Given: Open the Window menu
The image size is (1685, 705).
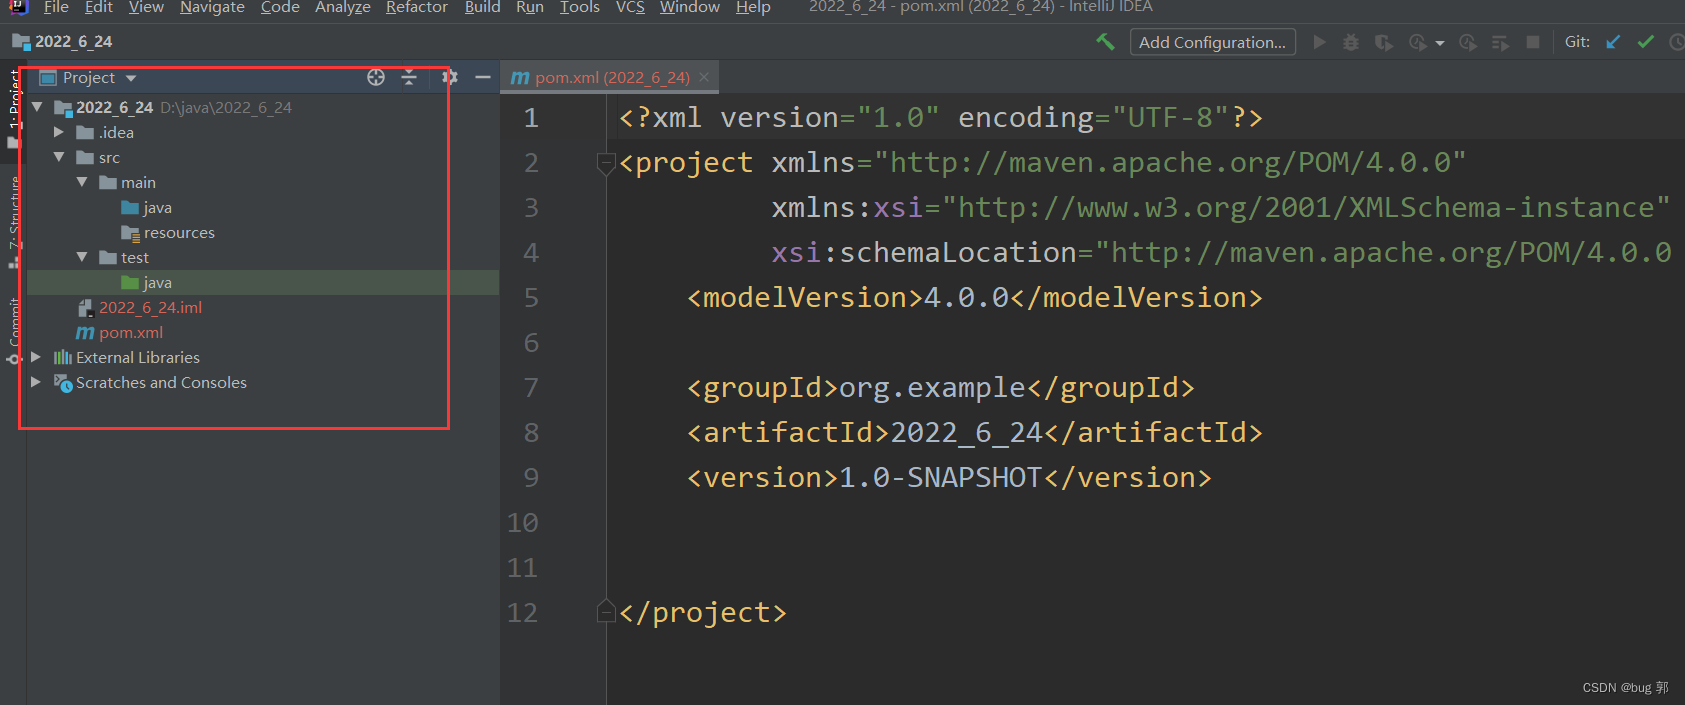Looking at the screenshot, I should coord(690,8).
